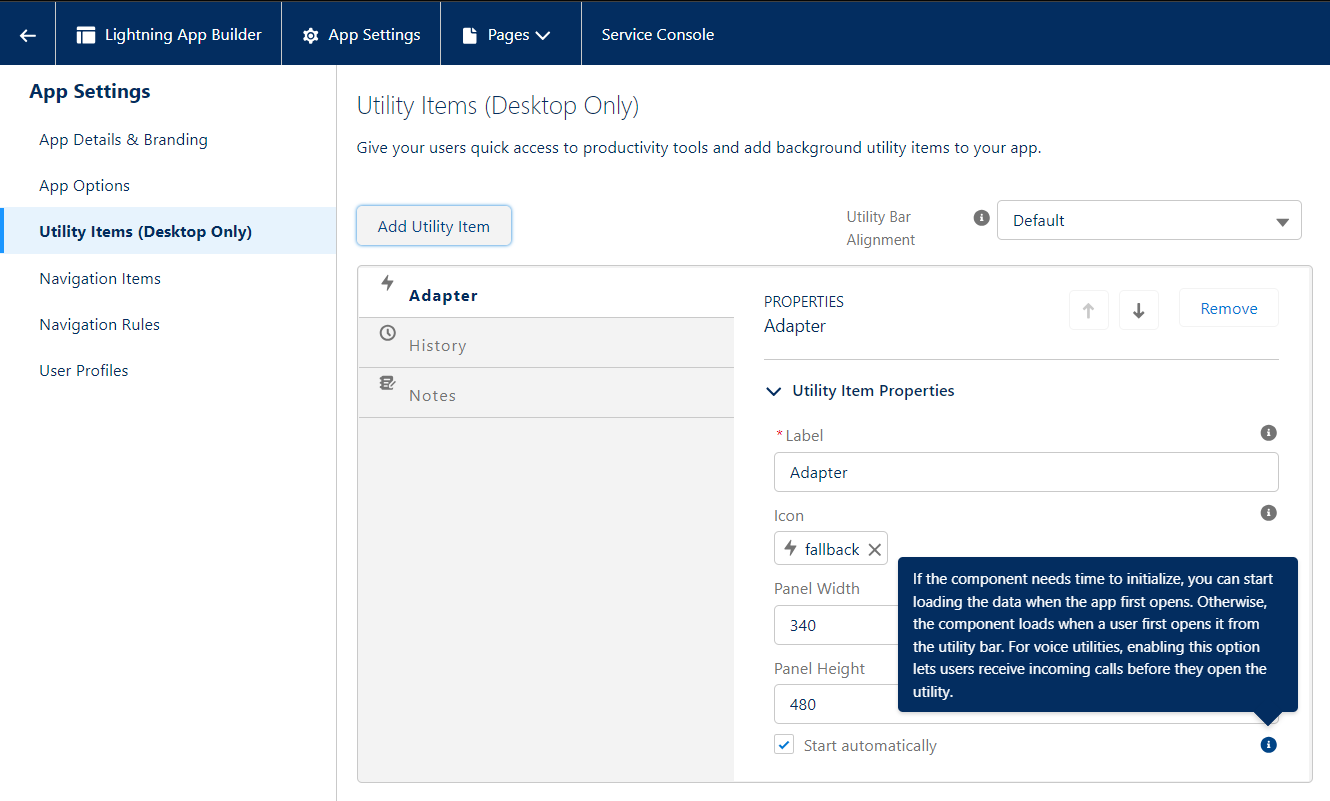This screenshot has height=801, width=1330.
Task: Show Utility Bar Alignment info tooltip
Action: click(982, 217)
